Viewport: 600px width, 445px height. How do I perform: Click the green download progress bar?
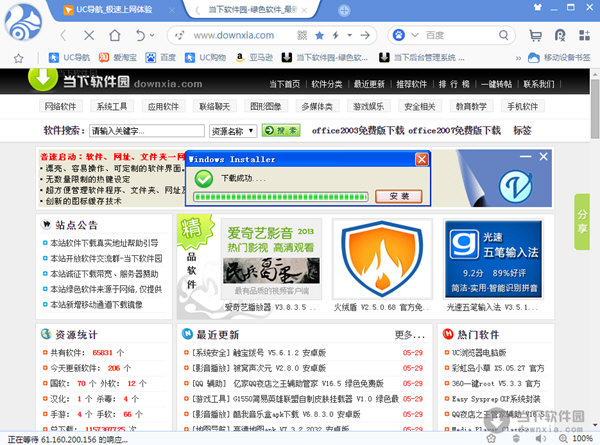tap(280, 197)
